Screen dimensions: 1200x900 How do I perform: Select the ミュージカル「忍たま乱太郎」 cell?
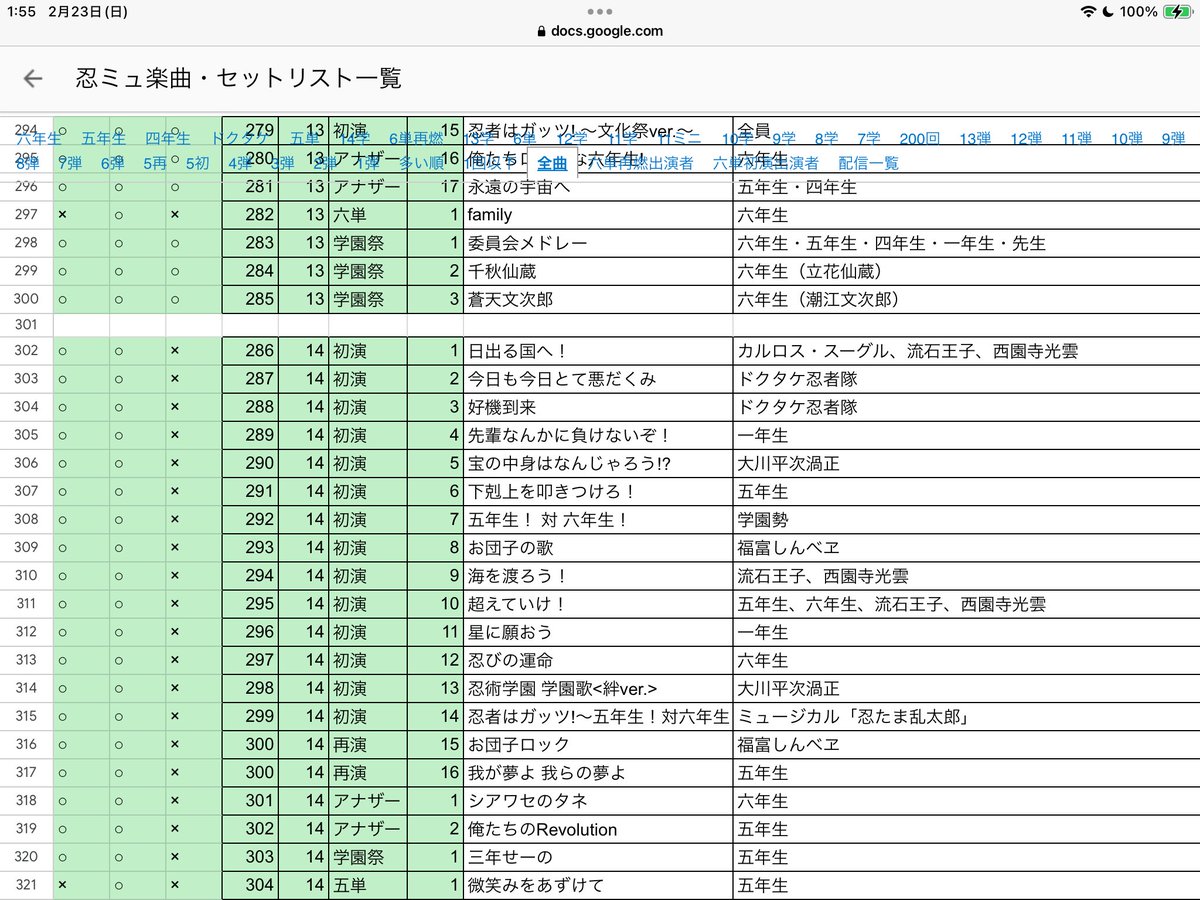(x=966, y=717)
